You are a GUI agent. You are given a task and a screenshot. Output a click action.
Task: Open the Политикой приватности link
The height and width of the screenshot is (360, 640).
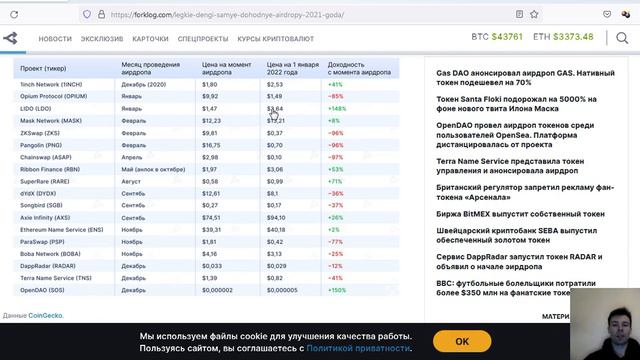coord(358,348)
